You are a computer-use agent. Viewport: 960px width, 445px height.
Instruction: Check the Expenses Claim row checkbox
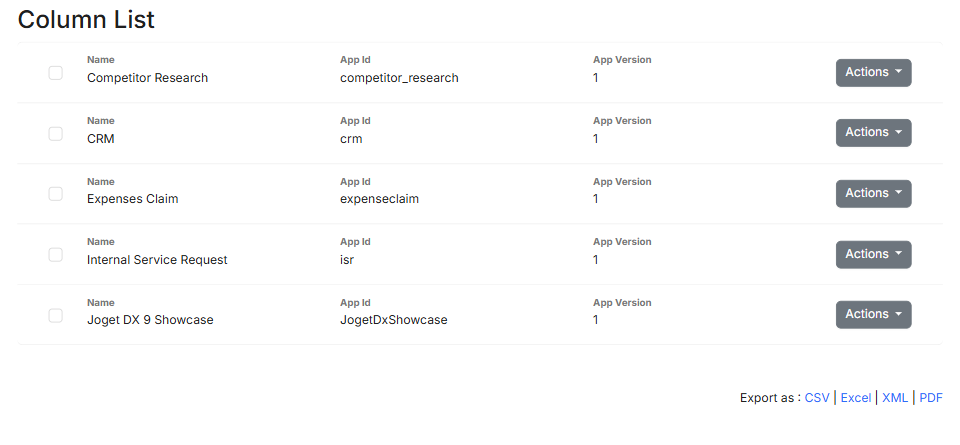pyautogui.click(x=56, y=194)
